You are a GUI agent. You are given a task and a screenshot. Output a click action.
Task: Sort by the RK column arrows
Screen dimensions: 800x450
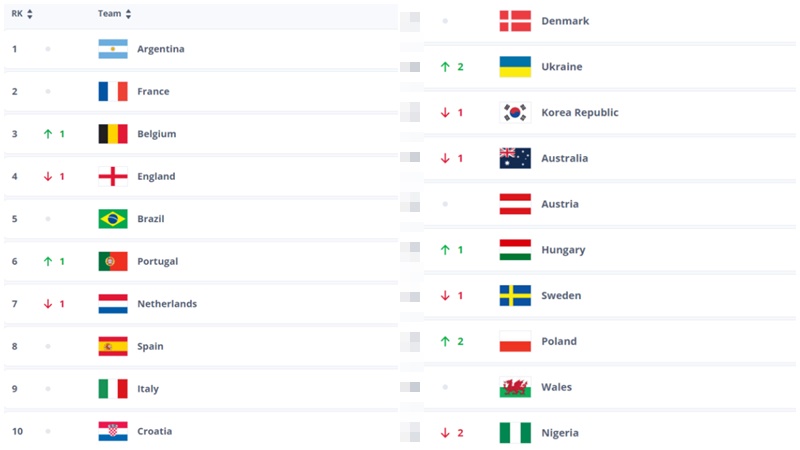[29, 14]
